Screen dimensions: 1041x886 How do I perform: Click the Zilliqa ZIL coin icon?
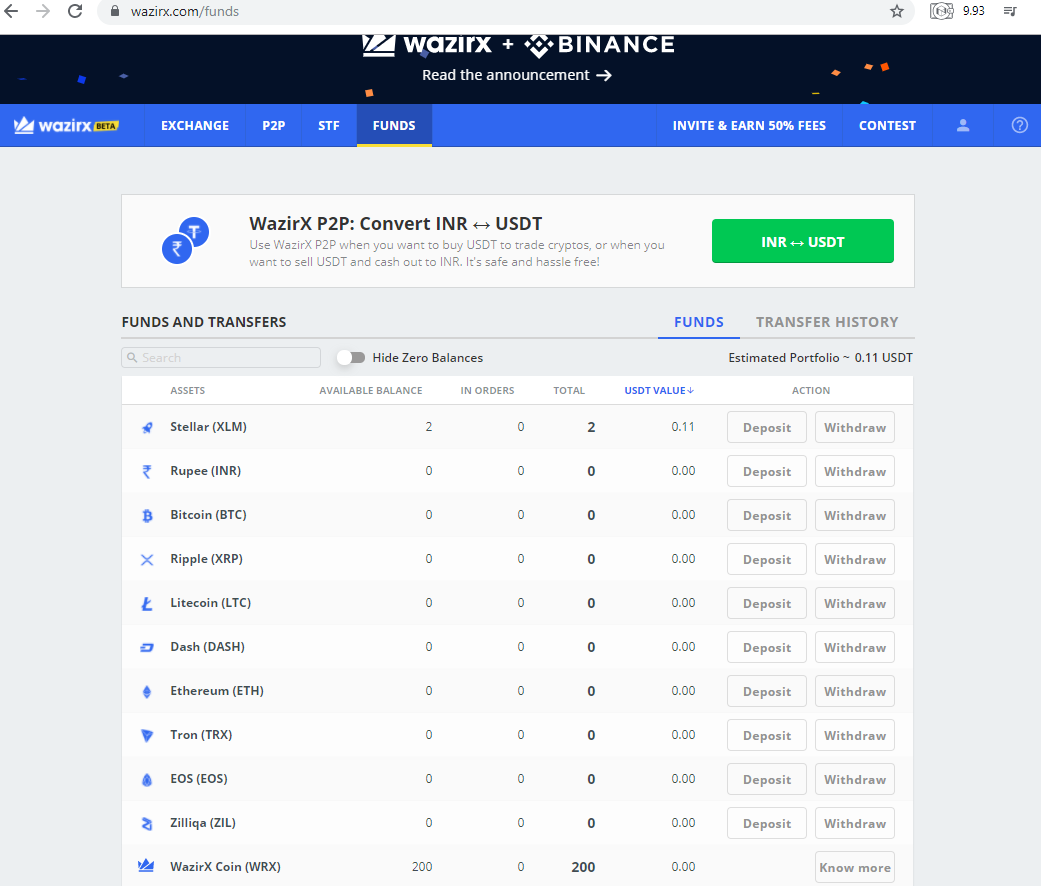[147, 823]
